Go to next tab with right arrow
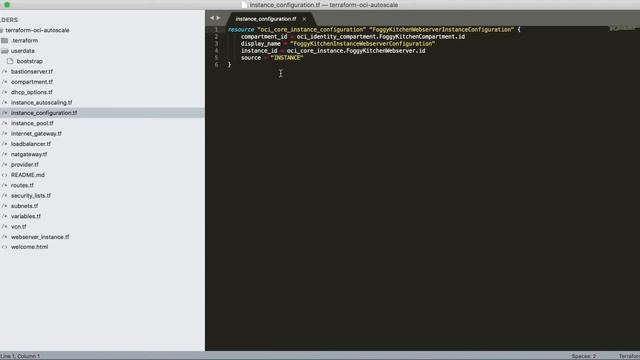This screenshot has width=640, height=360. pyautogui.click(x=218, y=18)
